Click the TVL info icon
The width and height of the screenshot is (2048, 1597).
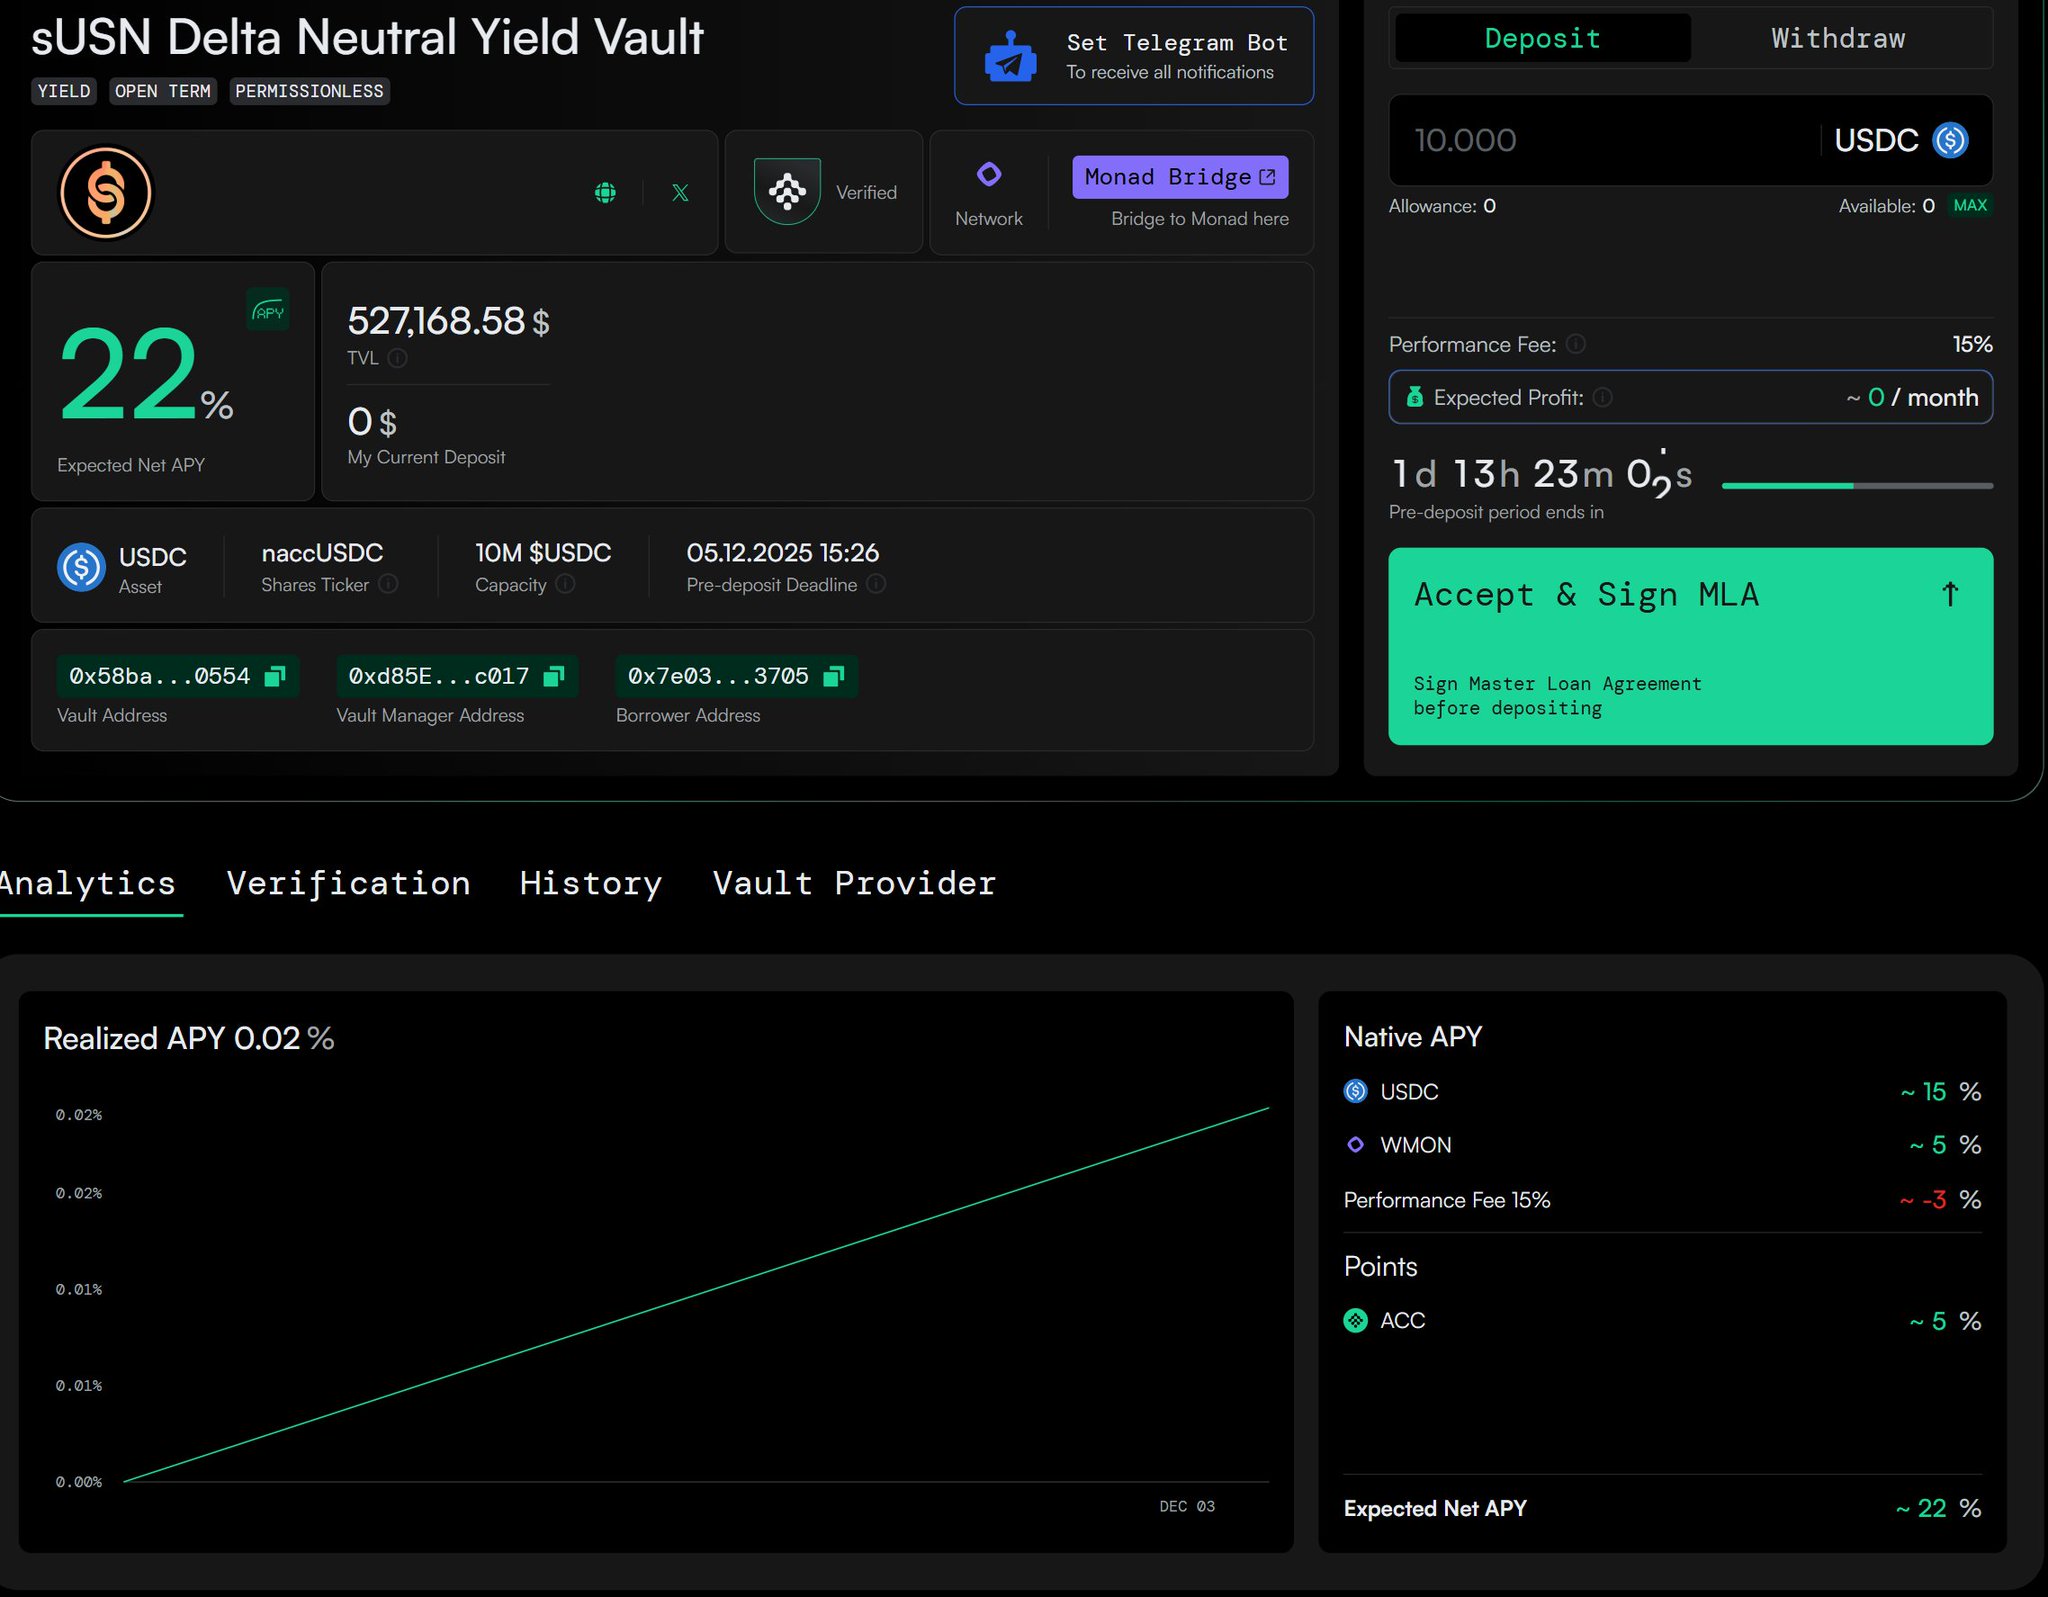tap(397, 358)
